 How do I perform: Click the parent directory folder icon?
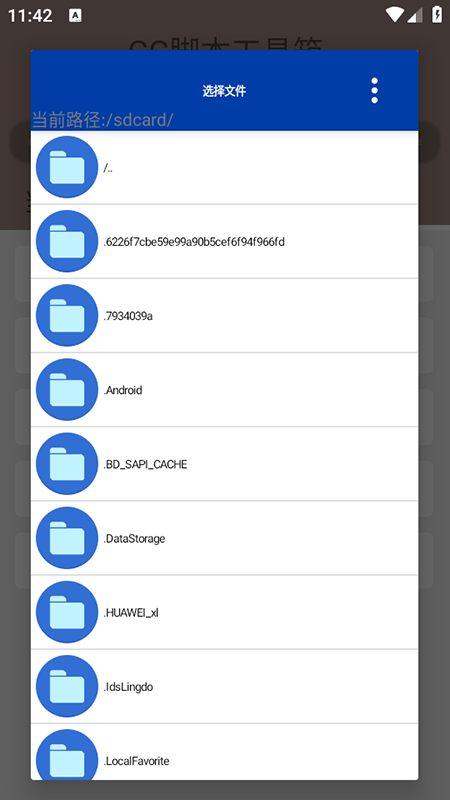[67, 167]
